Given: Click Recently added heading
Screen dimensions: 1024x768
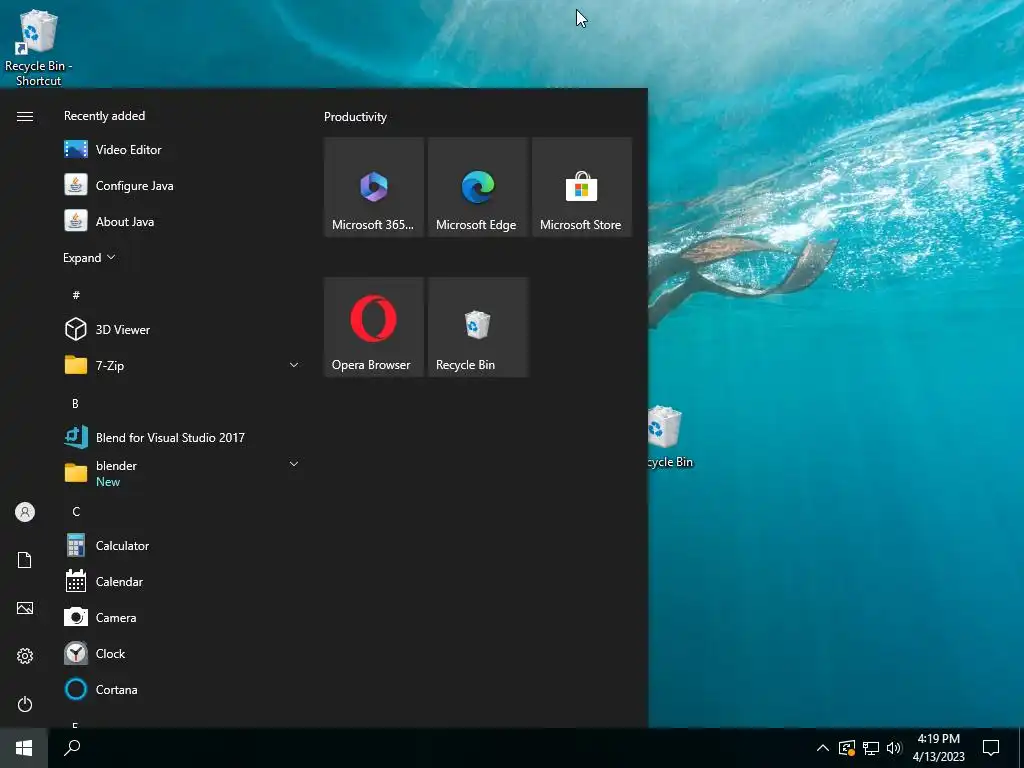Looking at the screenshot, I should point(104,116).
